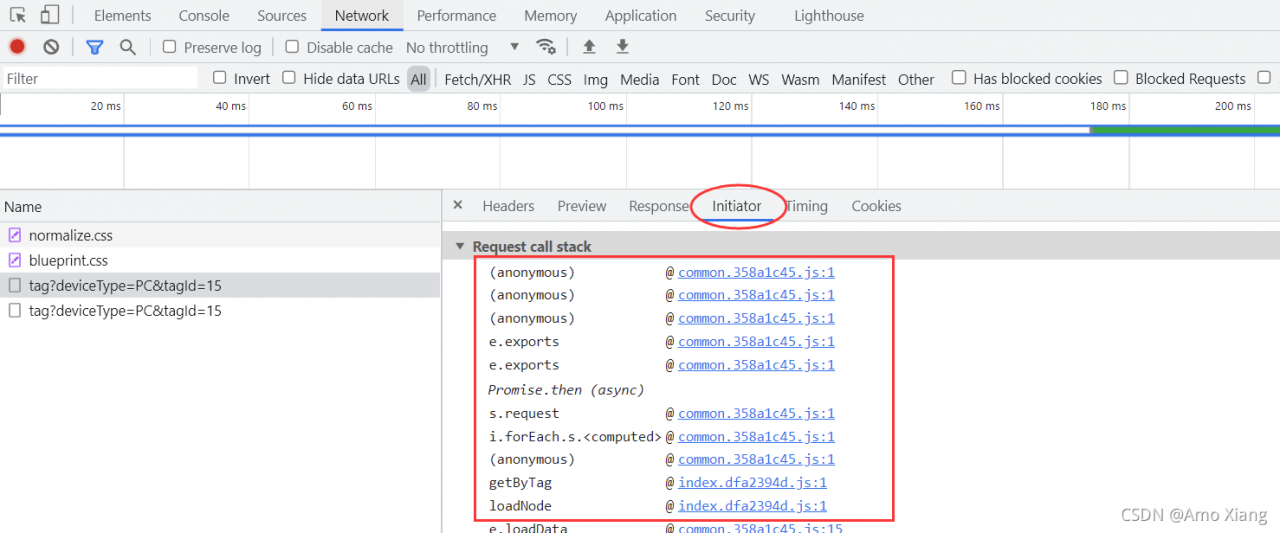Viewport: 1280px width, 533px height.
Task: Open network search with magnifier icon
Action: [x=128, y=47]
